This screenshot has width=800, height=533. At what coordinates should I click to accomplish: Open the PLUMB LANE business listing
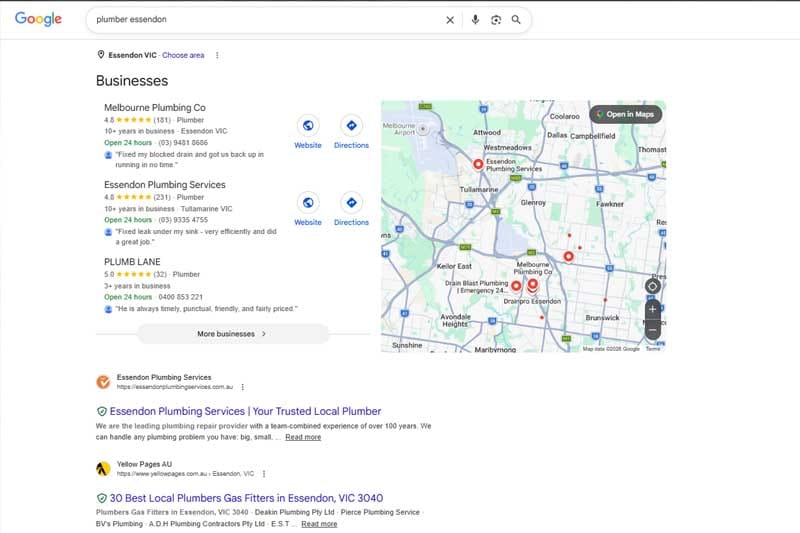click(132, 262)
